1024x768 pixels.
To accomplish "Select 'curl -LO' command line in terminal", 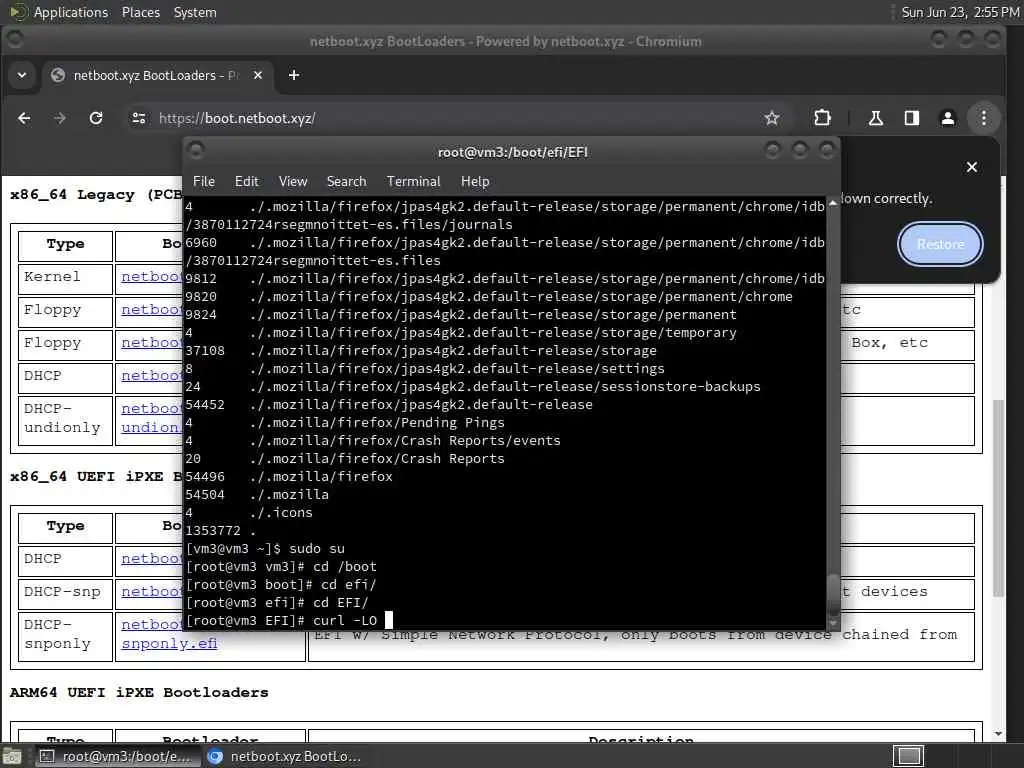I will coord(289,620).
